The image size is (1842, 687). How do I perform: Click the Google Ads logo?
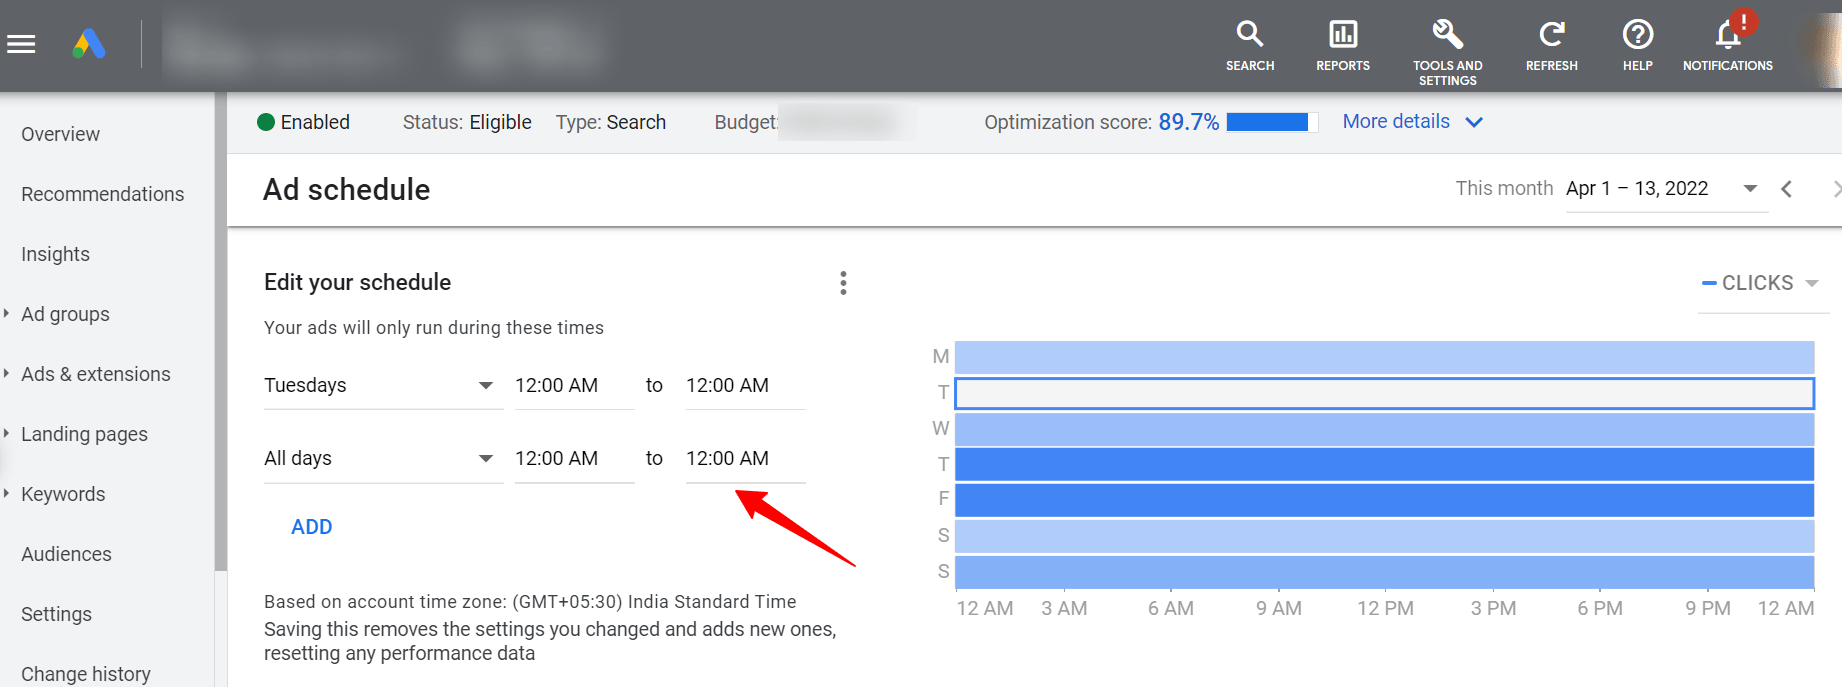pyautogui.click(x=89, y=44)
